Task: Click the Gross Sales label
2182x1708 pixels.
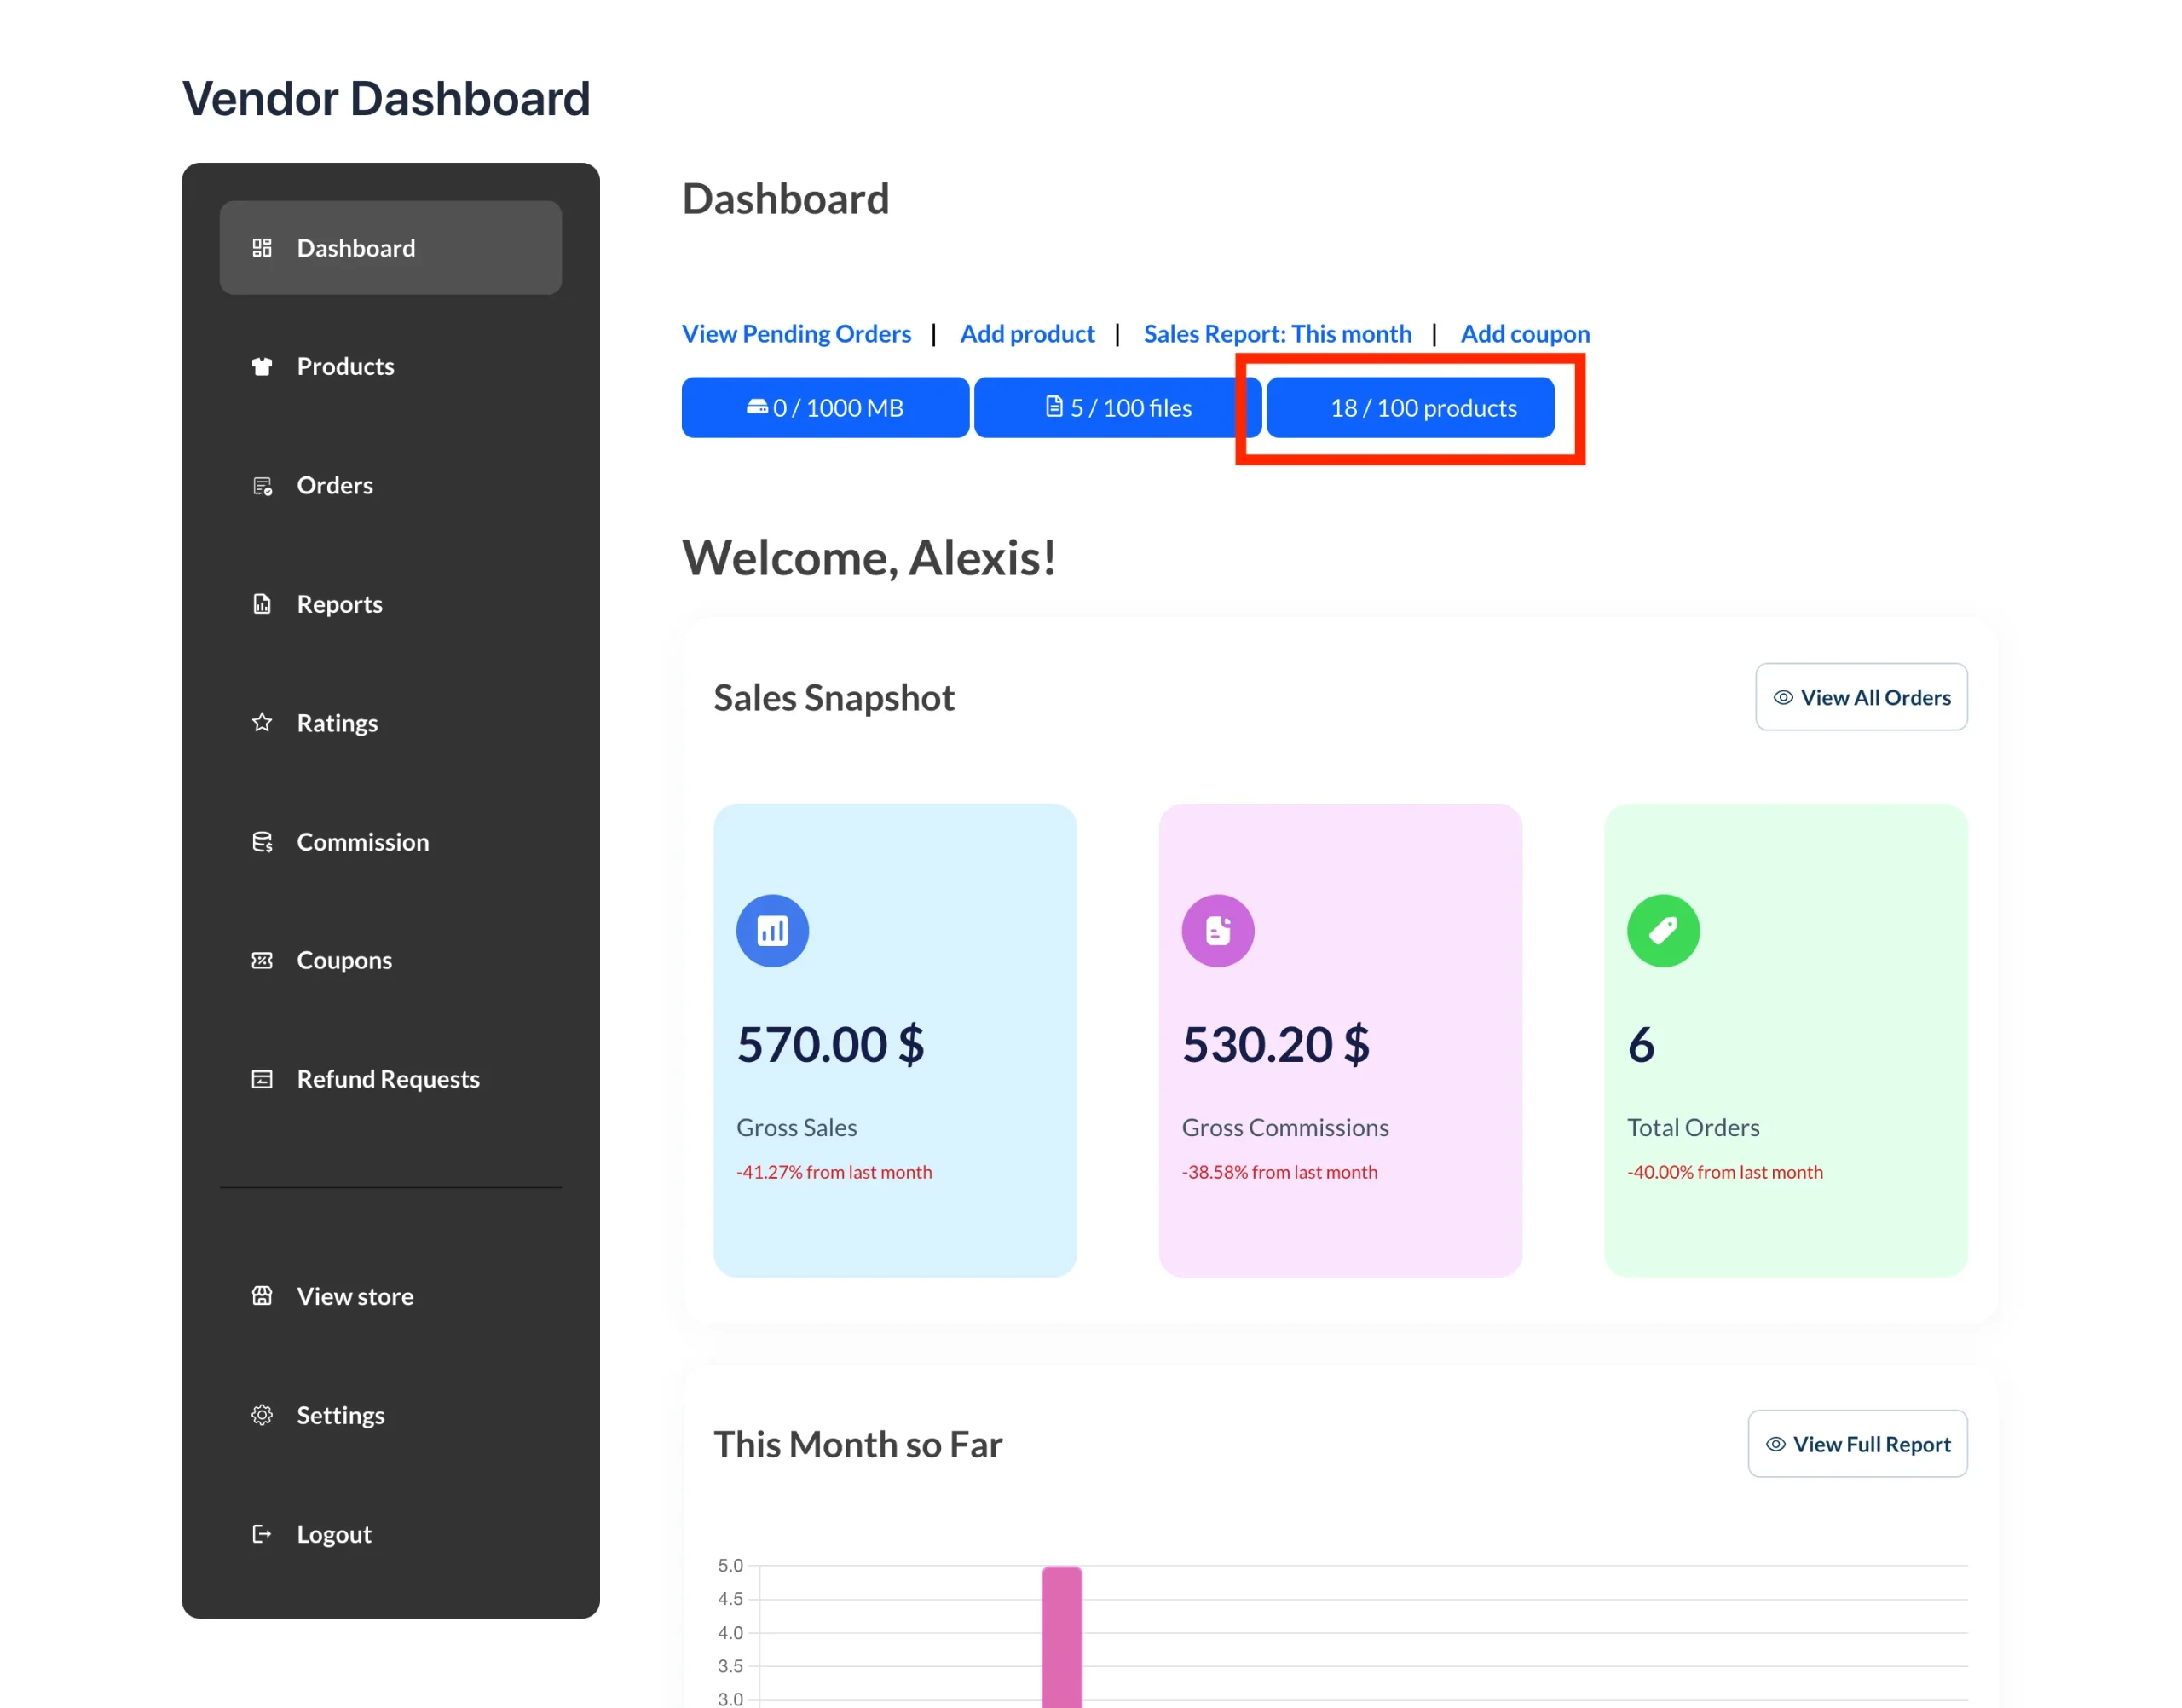Action: 796,1127
